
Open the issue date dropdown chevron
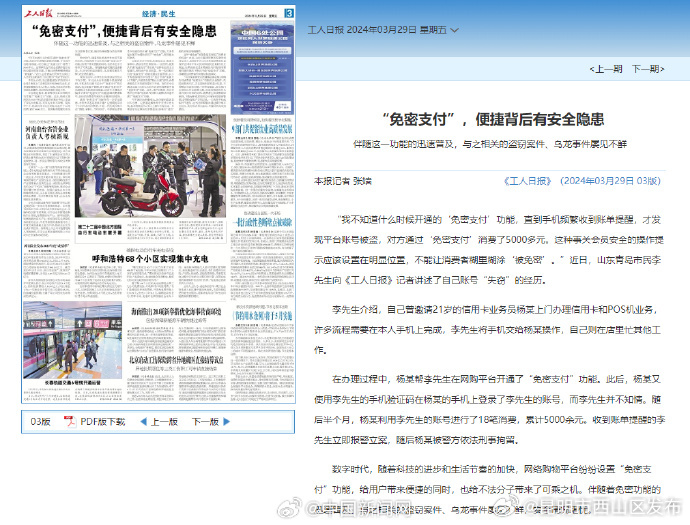pos(455,30)
